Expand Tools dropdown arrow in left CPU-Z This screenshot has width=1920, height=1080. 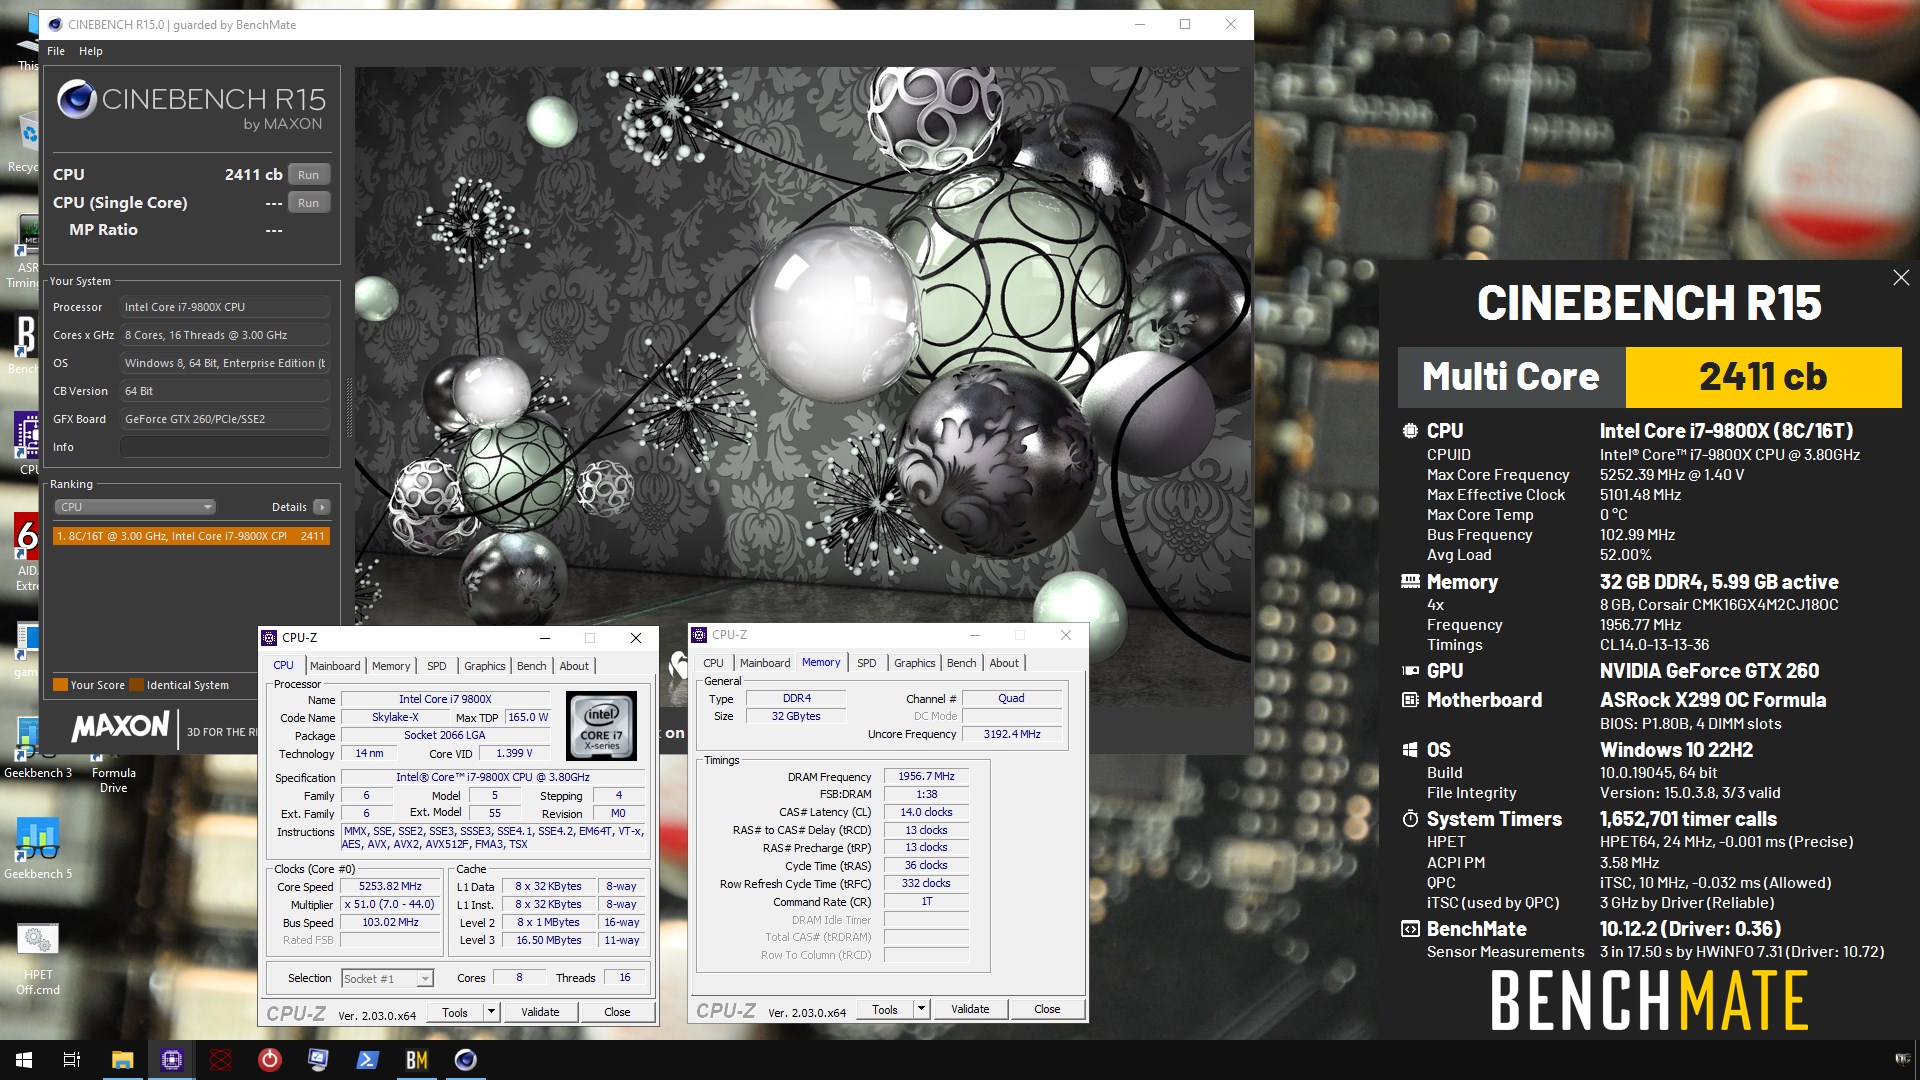click(491, 1012)
